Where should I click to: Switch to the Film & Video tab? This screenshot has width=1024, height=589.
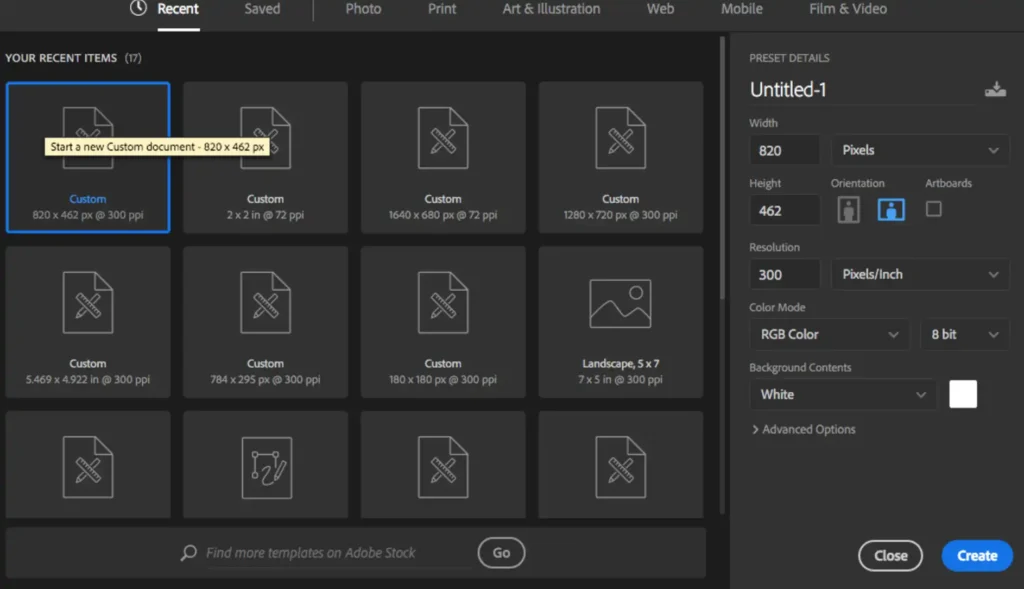847,9
